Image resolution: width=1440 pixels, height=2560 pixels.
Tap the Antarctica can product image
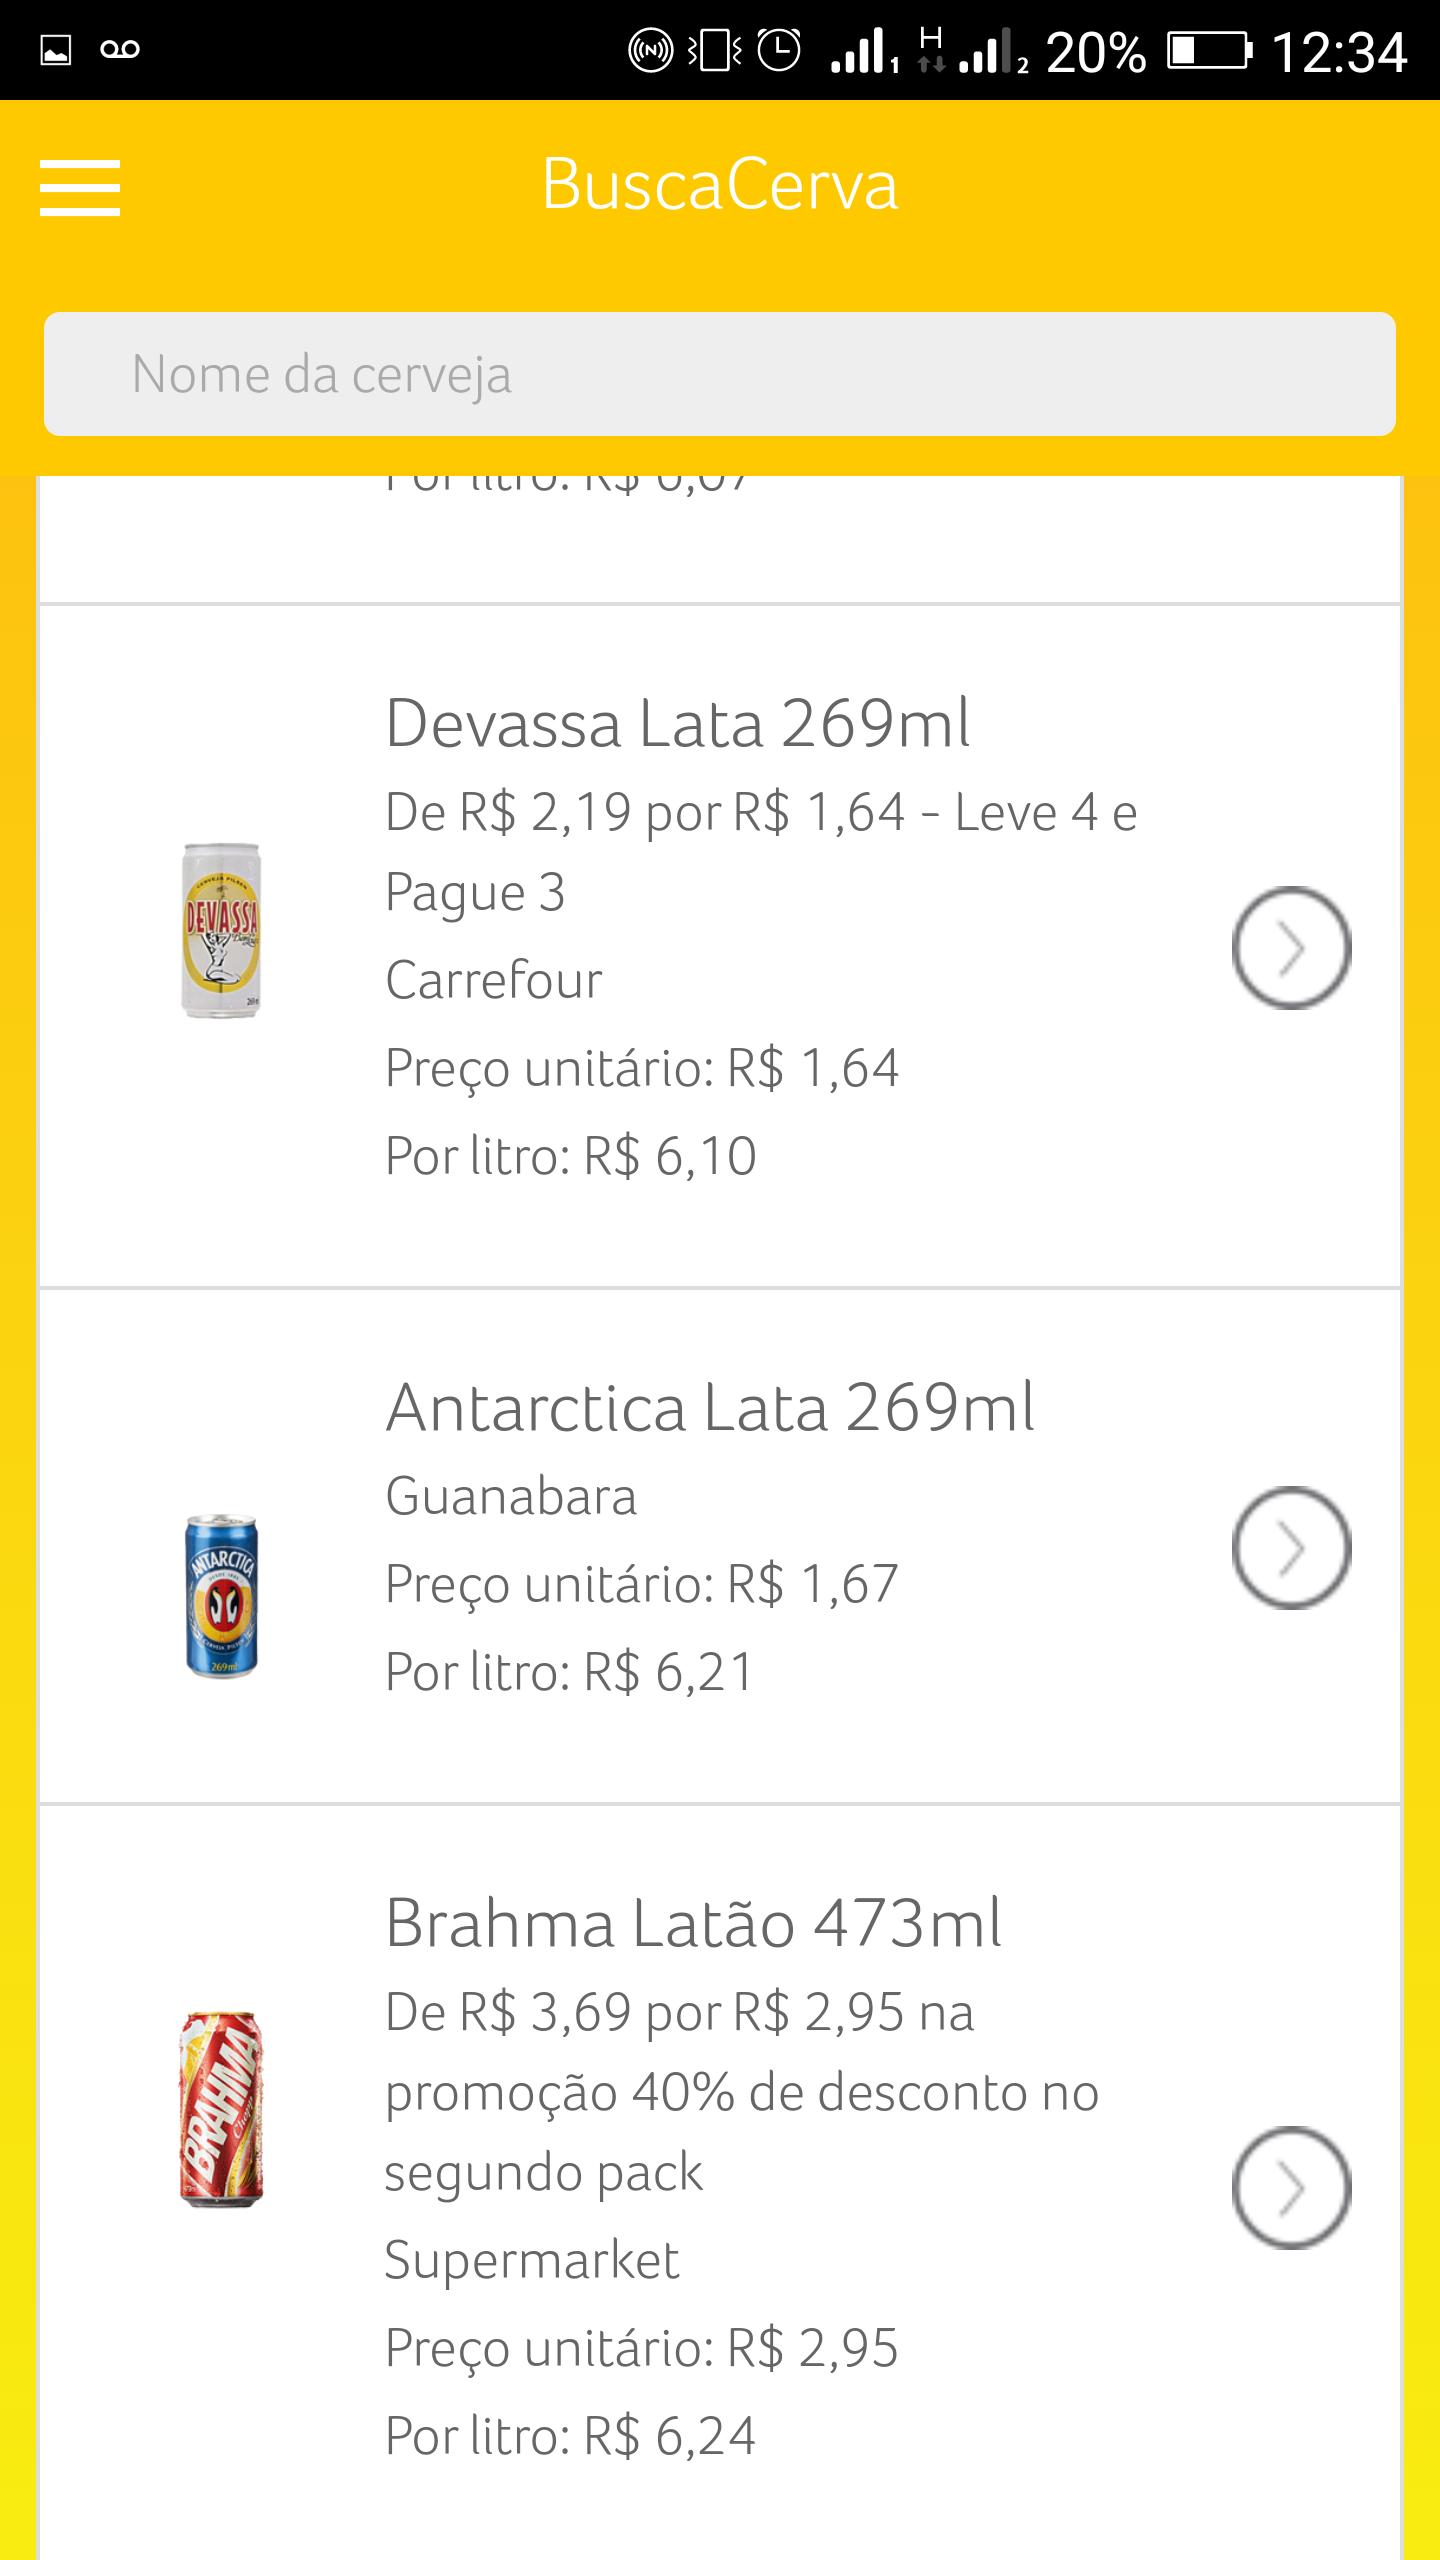click(221, 1596)
